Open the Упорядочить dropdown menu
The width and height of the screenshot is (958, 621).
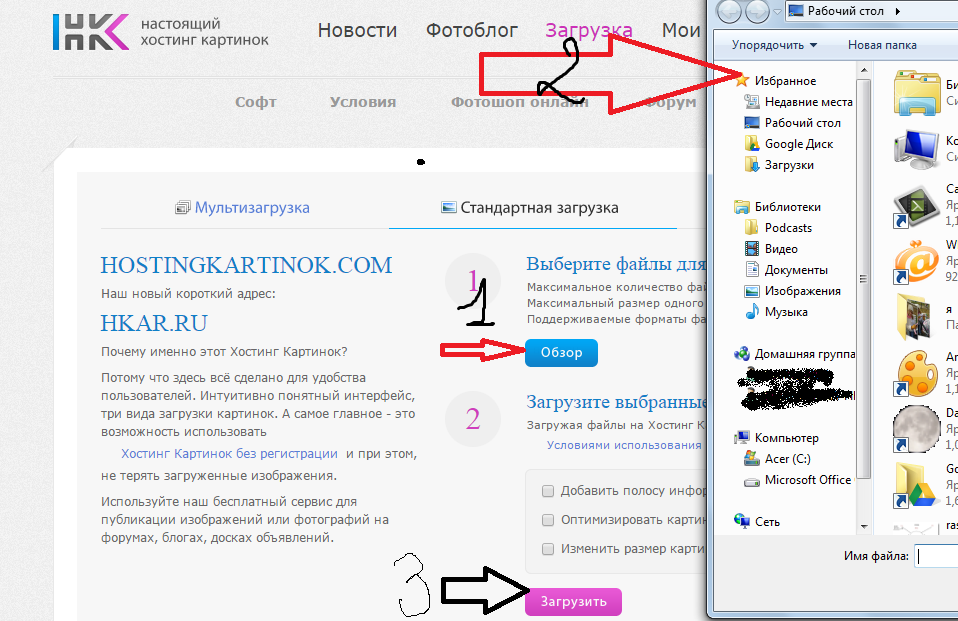coord(774,45)
